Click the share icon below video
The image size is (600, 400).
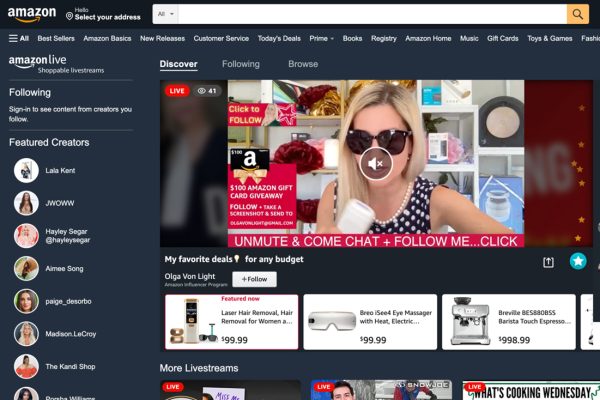(548, 262)
